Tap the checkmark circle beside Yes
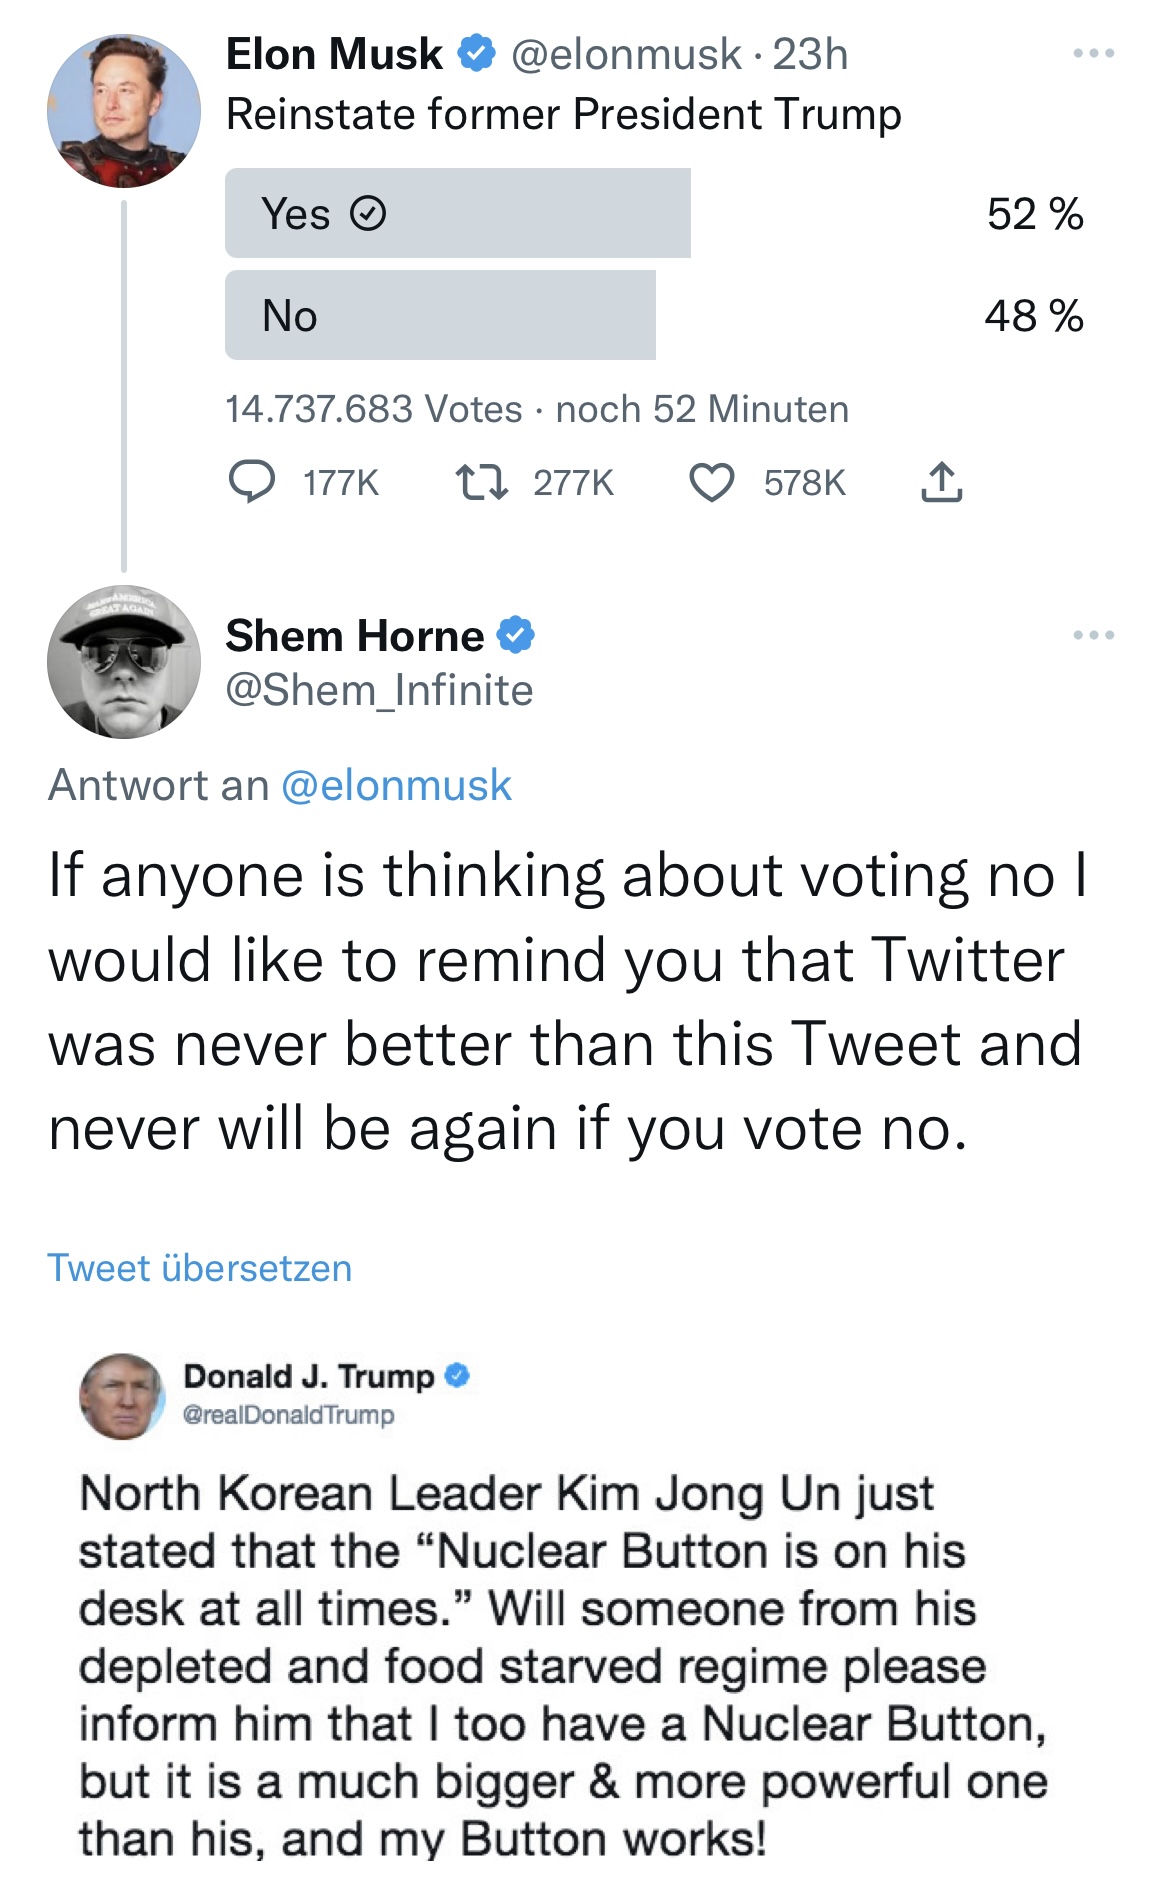 [x=368, y=214]
